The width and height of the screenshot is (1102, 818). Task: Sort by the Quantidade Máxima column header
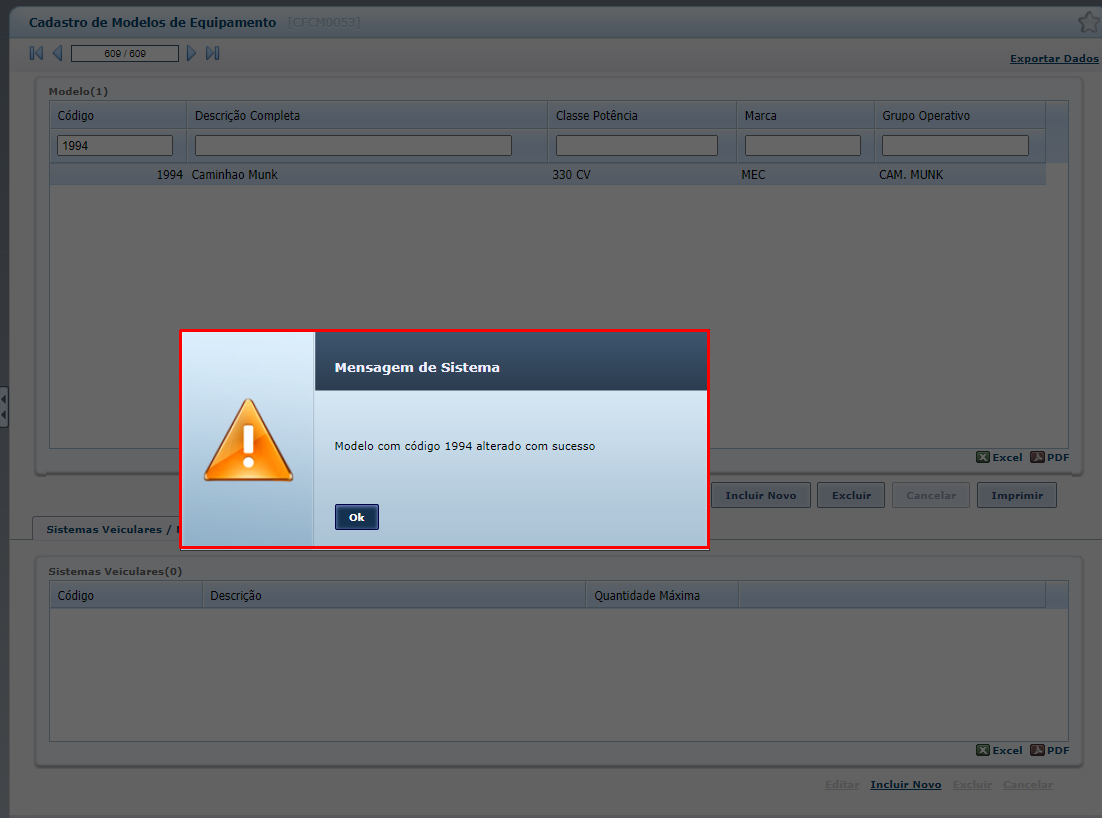point(662,595)
